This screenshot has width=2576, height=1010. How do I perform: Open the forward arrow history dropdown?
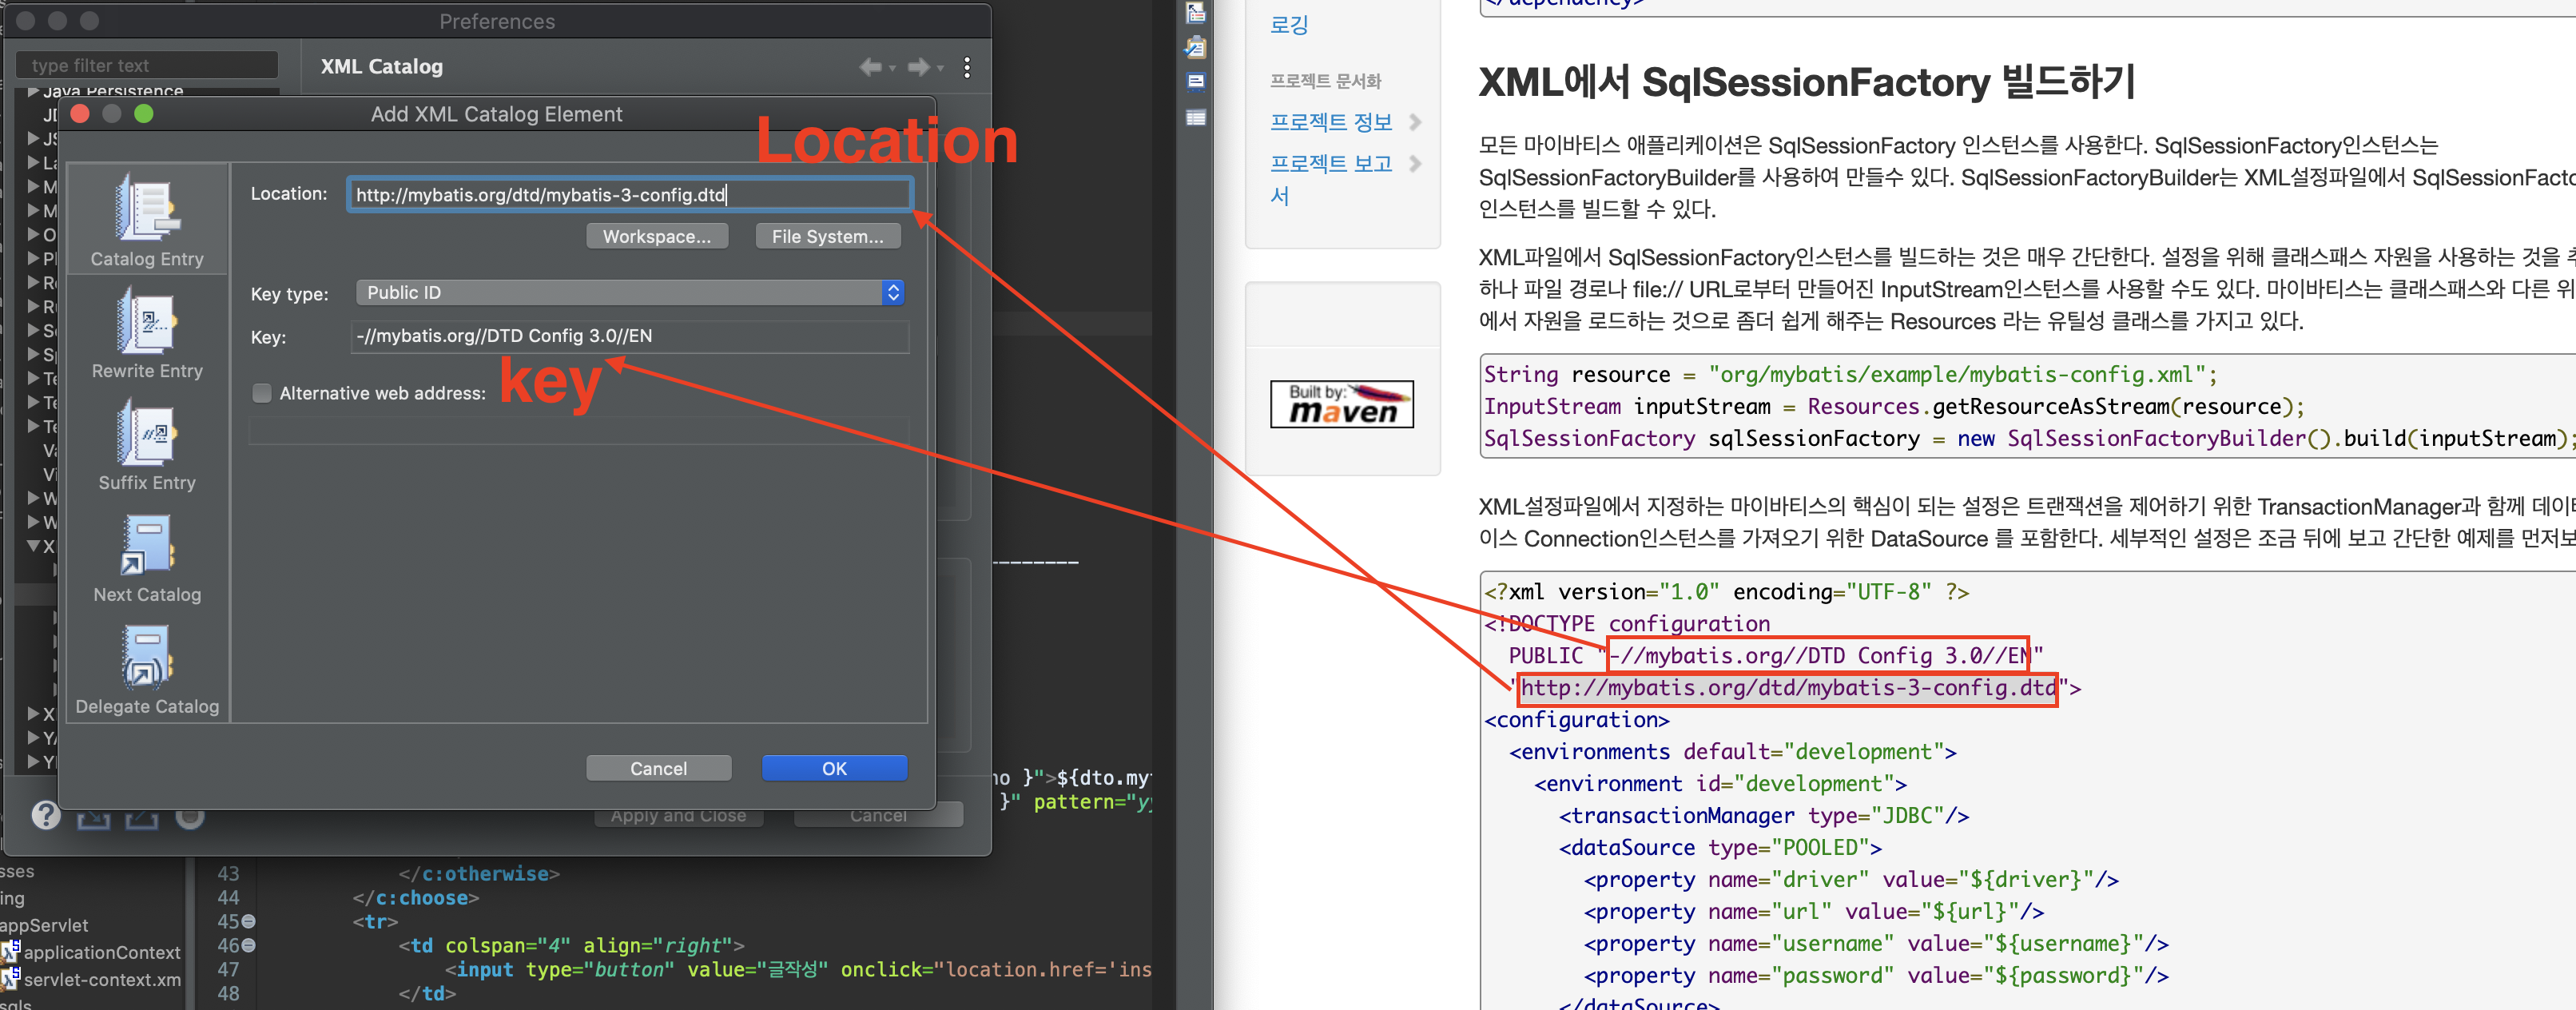[x=940, y=68]
